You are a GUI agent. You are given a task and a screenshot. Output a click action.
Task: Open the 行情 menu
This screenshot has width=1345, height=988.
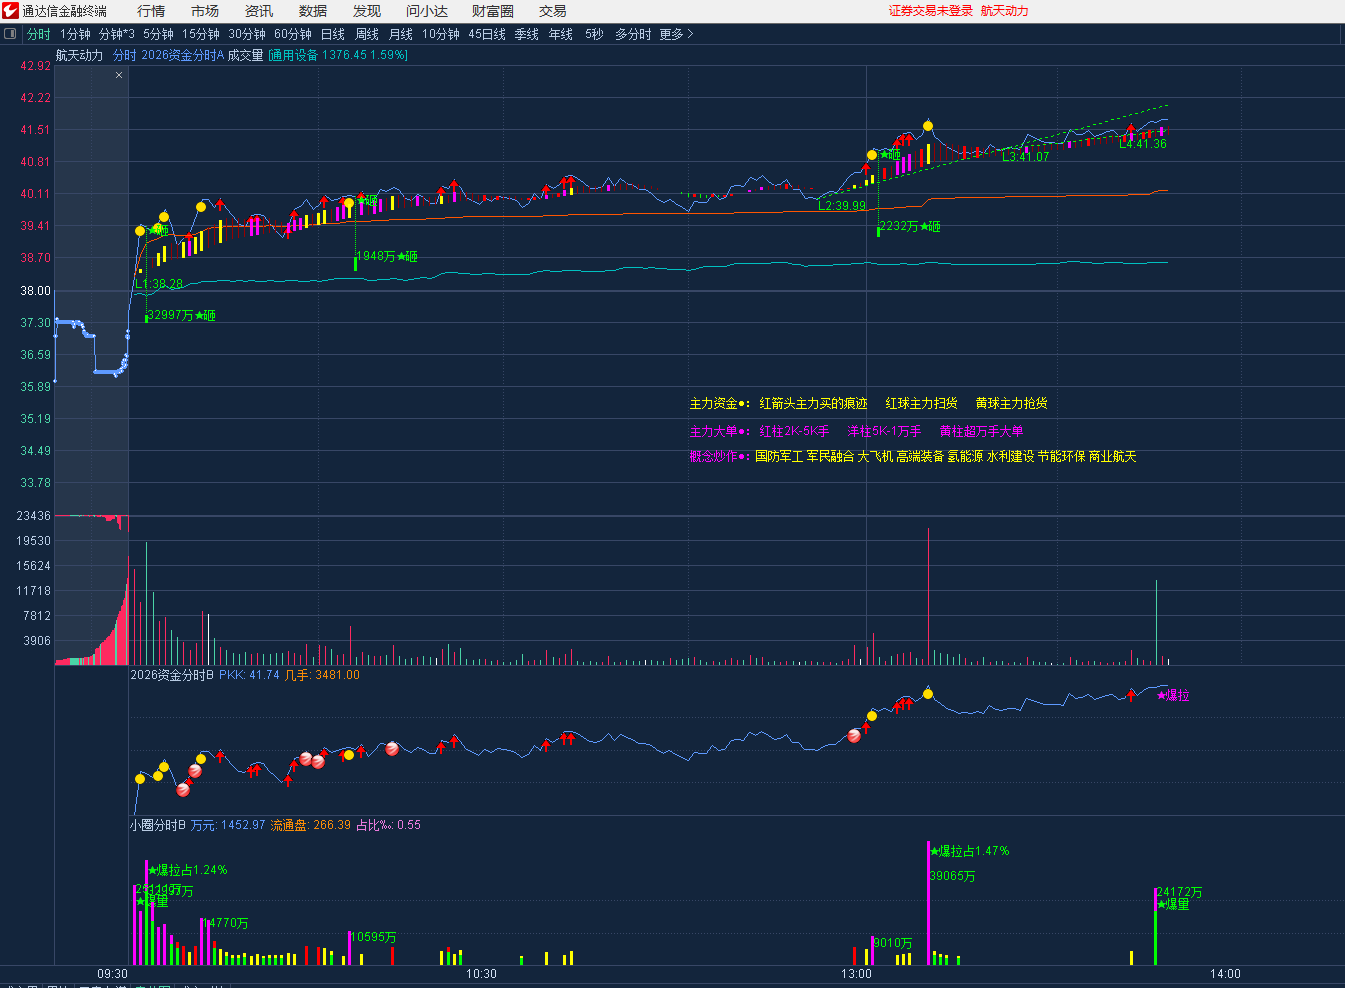[x=151, y=11]
